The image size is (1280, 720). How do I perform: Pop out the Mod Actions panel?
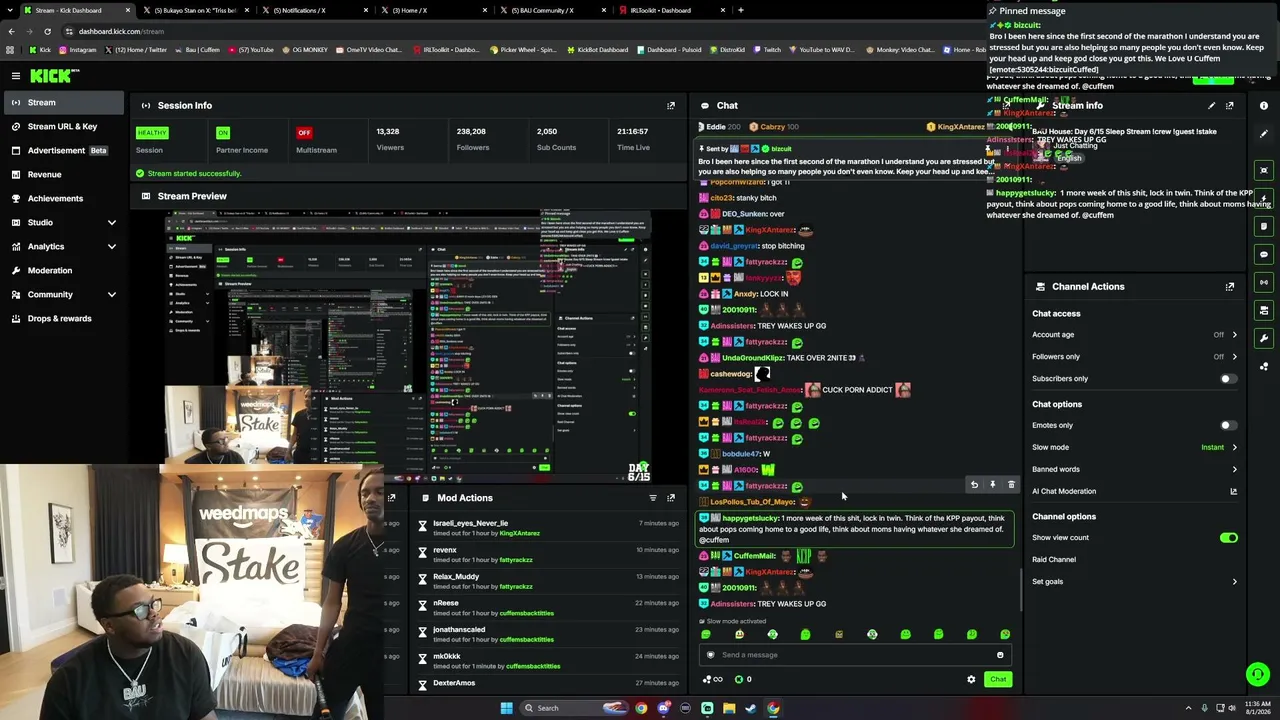(671, 498)
